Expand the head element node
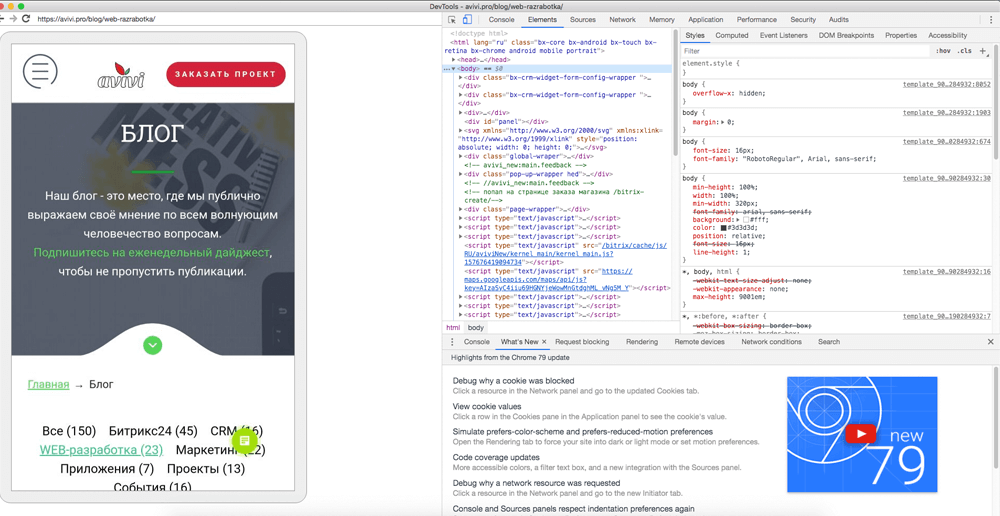The width and height of the screenshot is (1000, 516). pos(453,59)
